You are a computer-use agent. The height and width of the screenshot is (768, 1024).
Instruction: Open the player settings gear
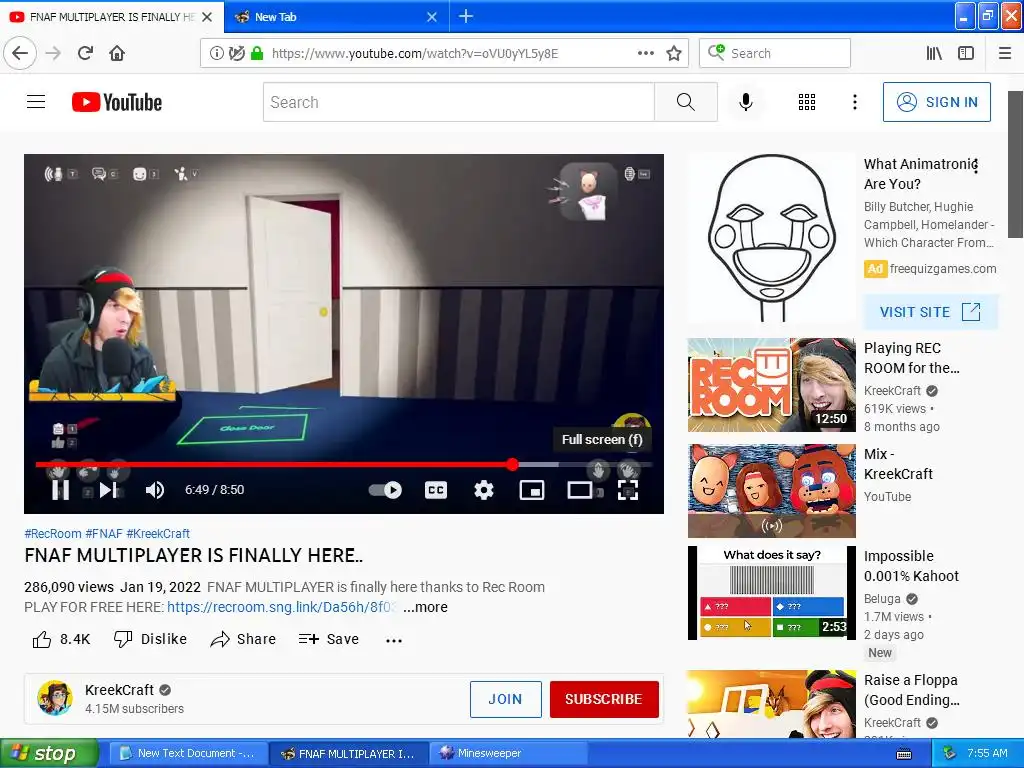point(483,490)
